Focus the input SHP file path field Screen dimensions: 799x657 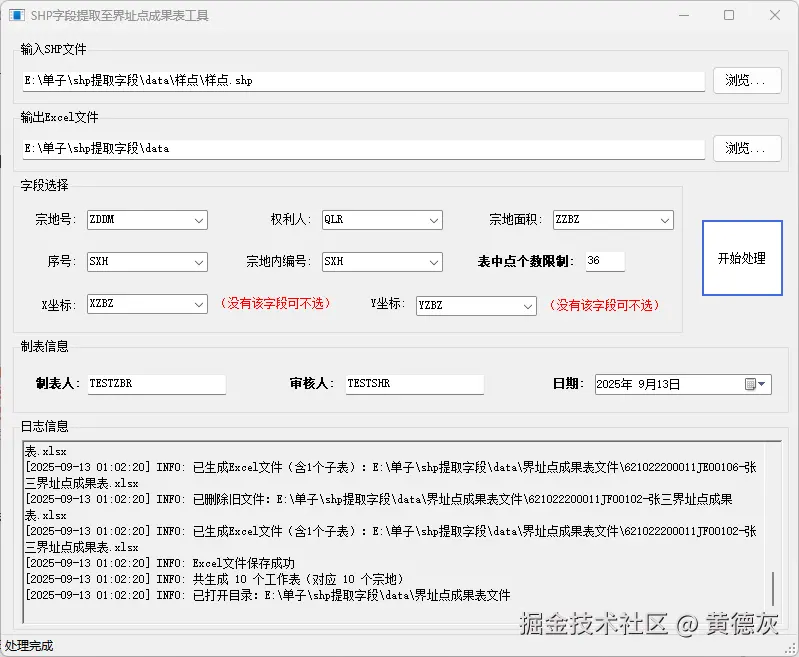coord(363,81)
